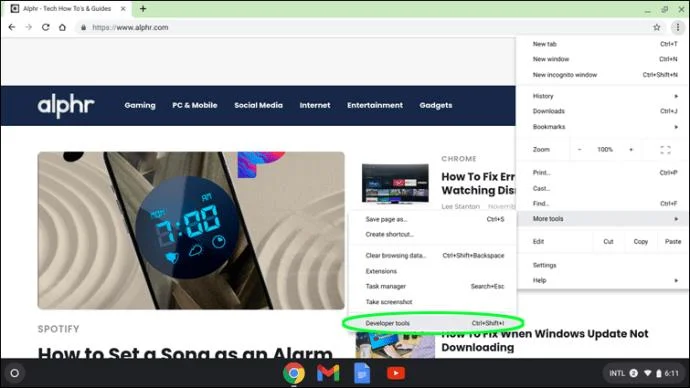
Task: Click the 6:11 clock in status tray
Action: pyautogui.click(x=672, y=373)
